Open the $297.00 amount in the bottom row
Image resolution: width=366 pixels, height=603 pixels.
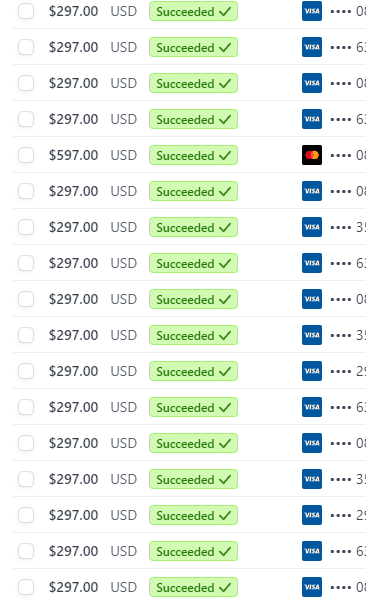73,587
